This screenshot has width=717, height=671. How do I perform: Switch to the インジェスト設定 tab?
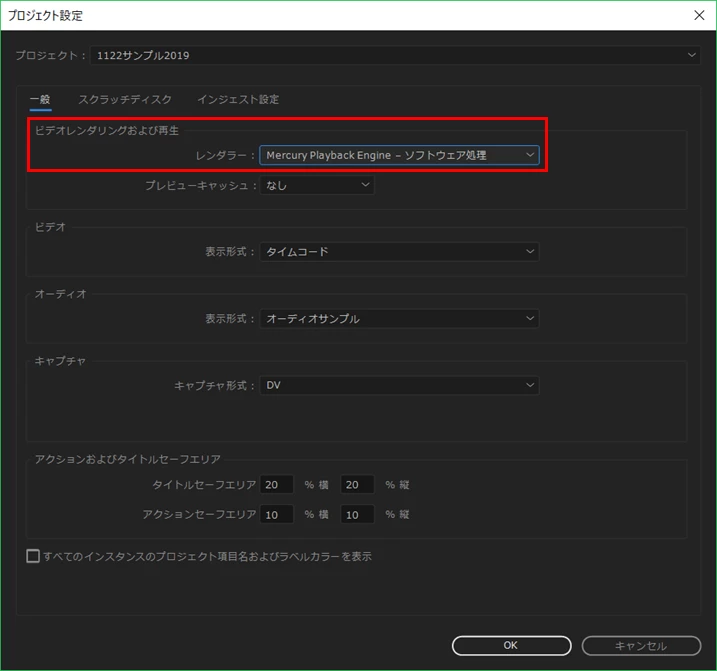238,99
